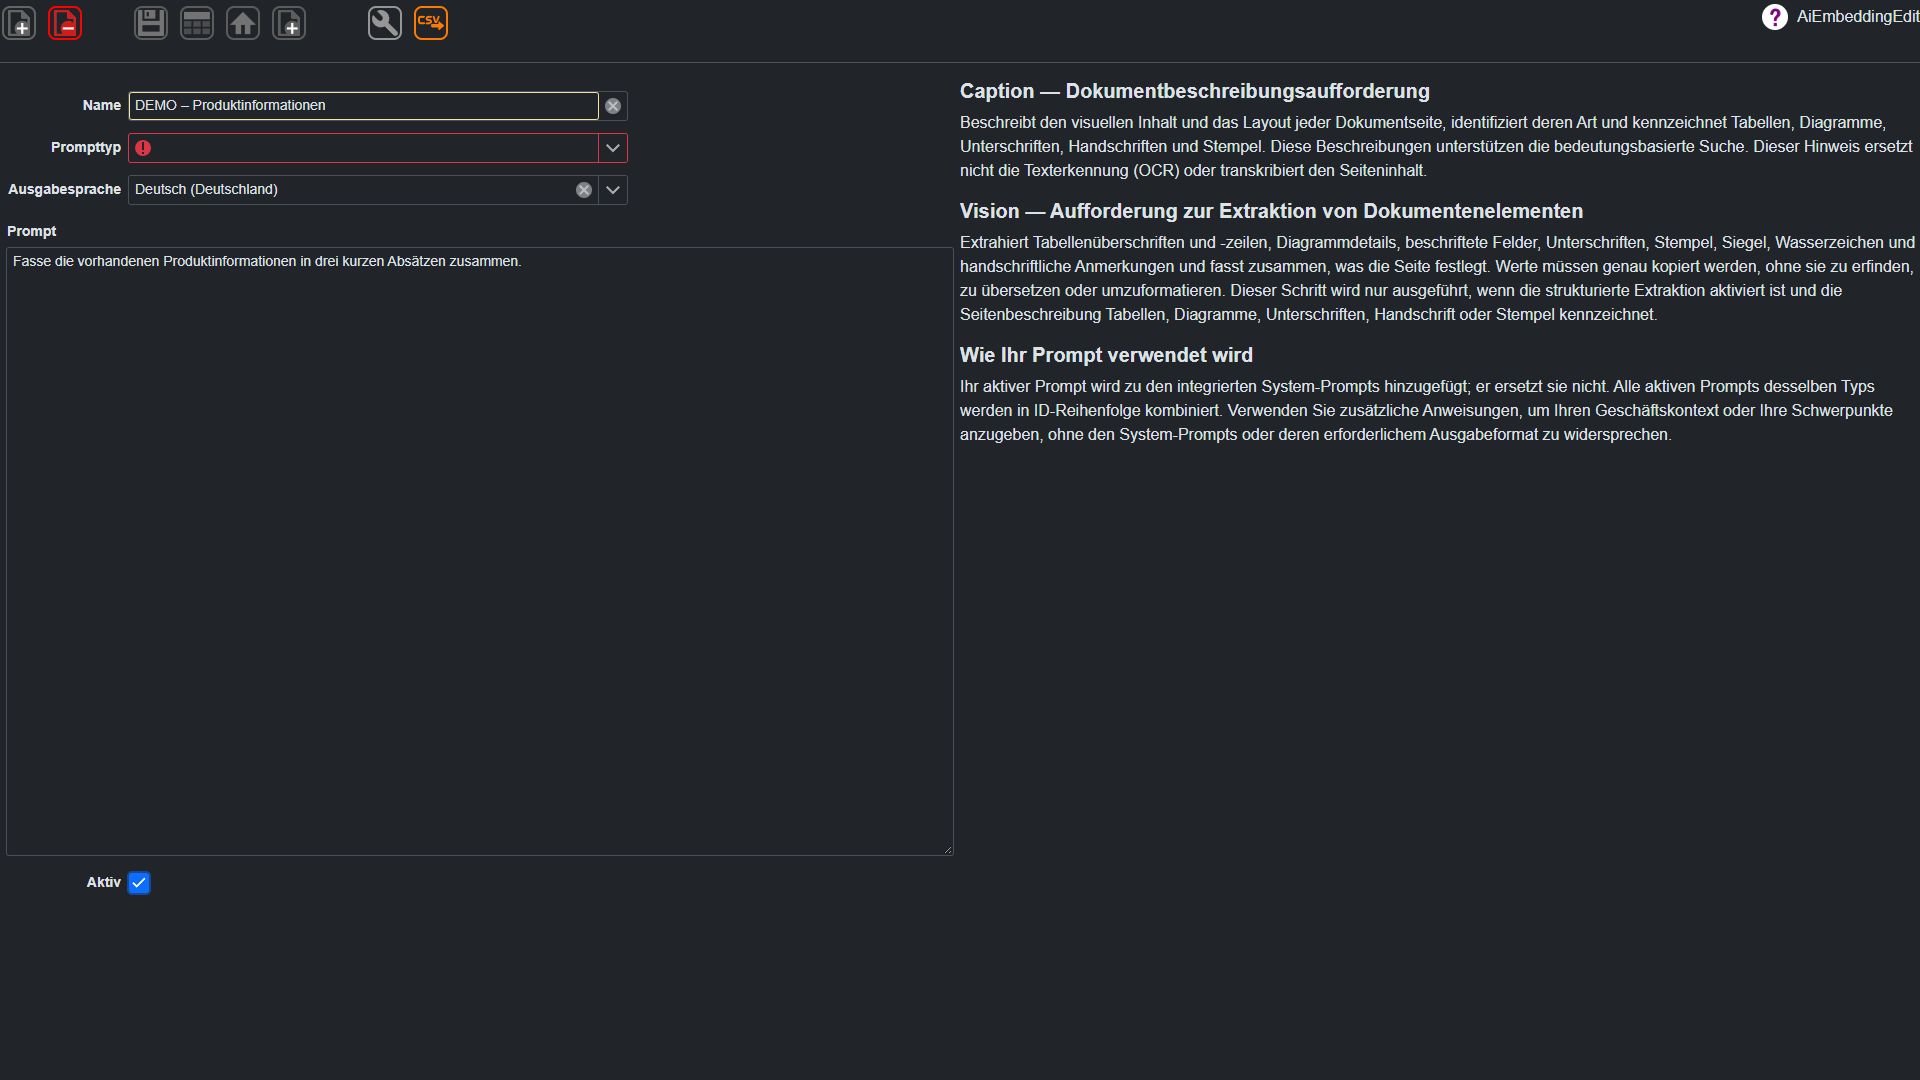Export using the orange CSV icon
The width and height of the screenshot is (1920, 1080).
point(431,23)
